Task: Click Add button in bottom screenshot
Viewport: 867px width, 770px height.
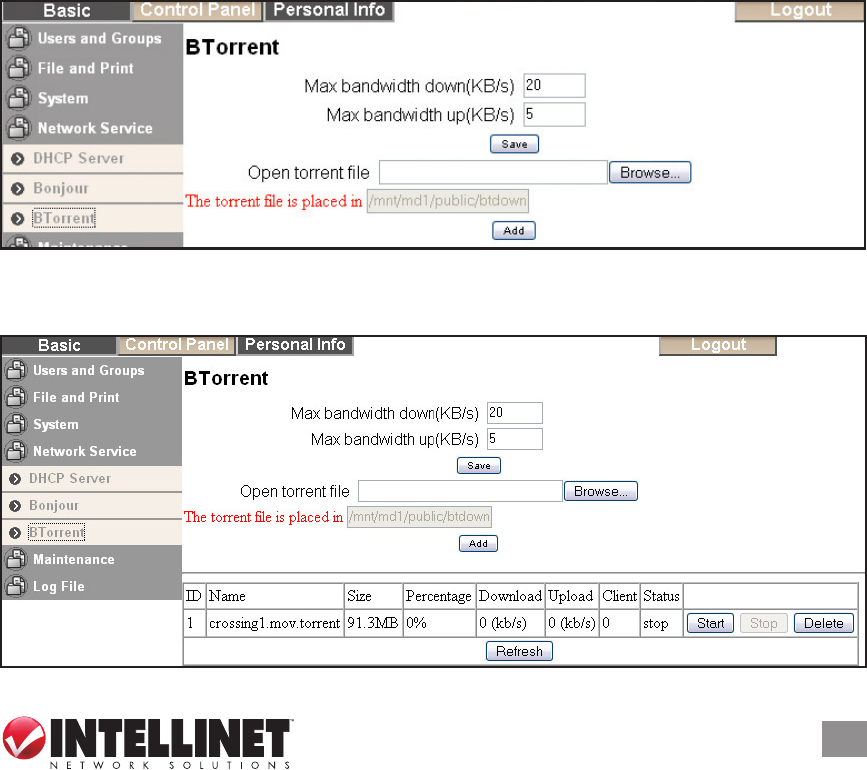Action: tap(478, 543)
